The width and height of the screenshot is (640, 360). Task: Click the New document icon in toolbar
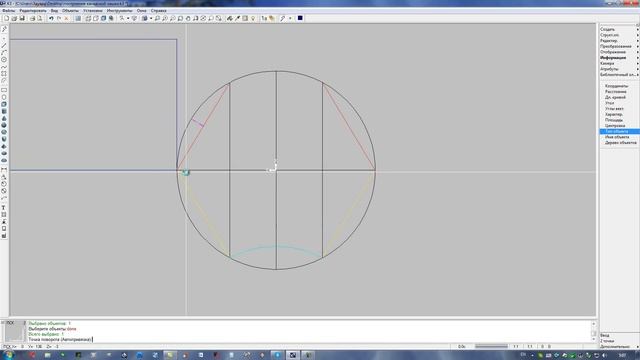7,18
